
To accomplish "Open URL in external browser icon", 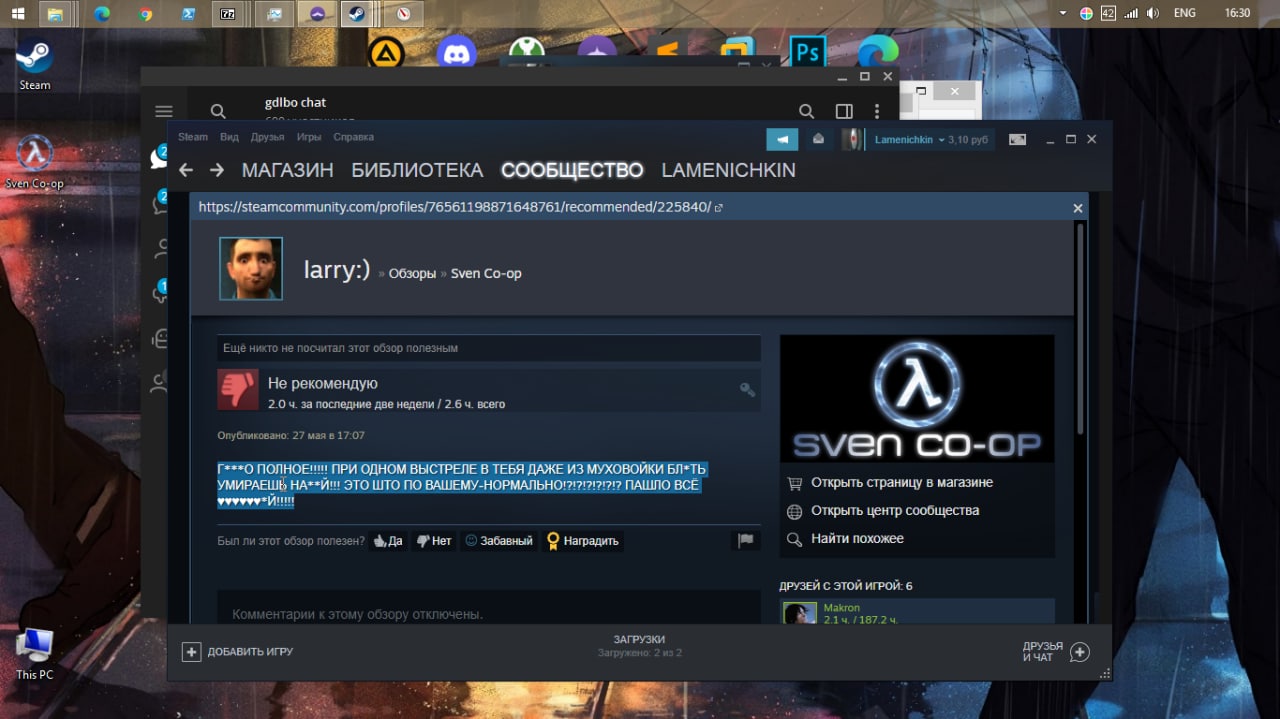I will tap(718, 208).
